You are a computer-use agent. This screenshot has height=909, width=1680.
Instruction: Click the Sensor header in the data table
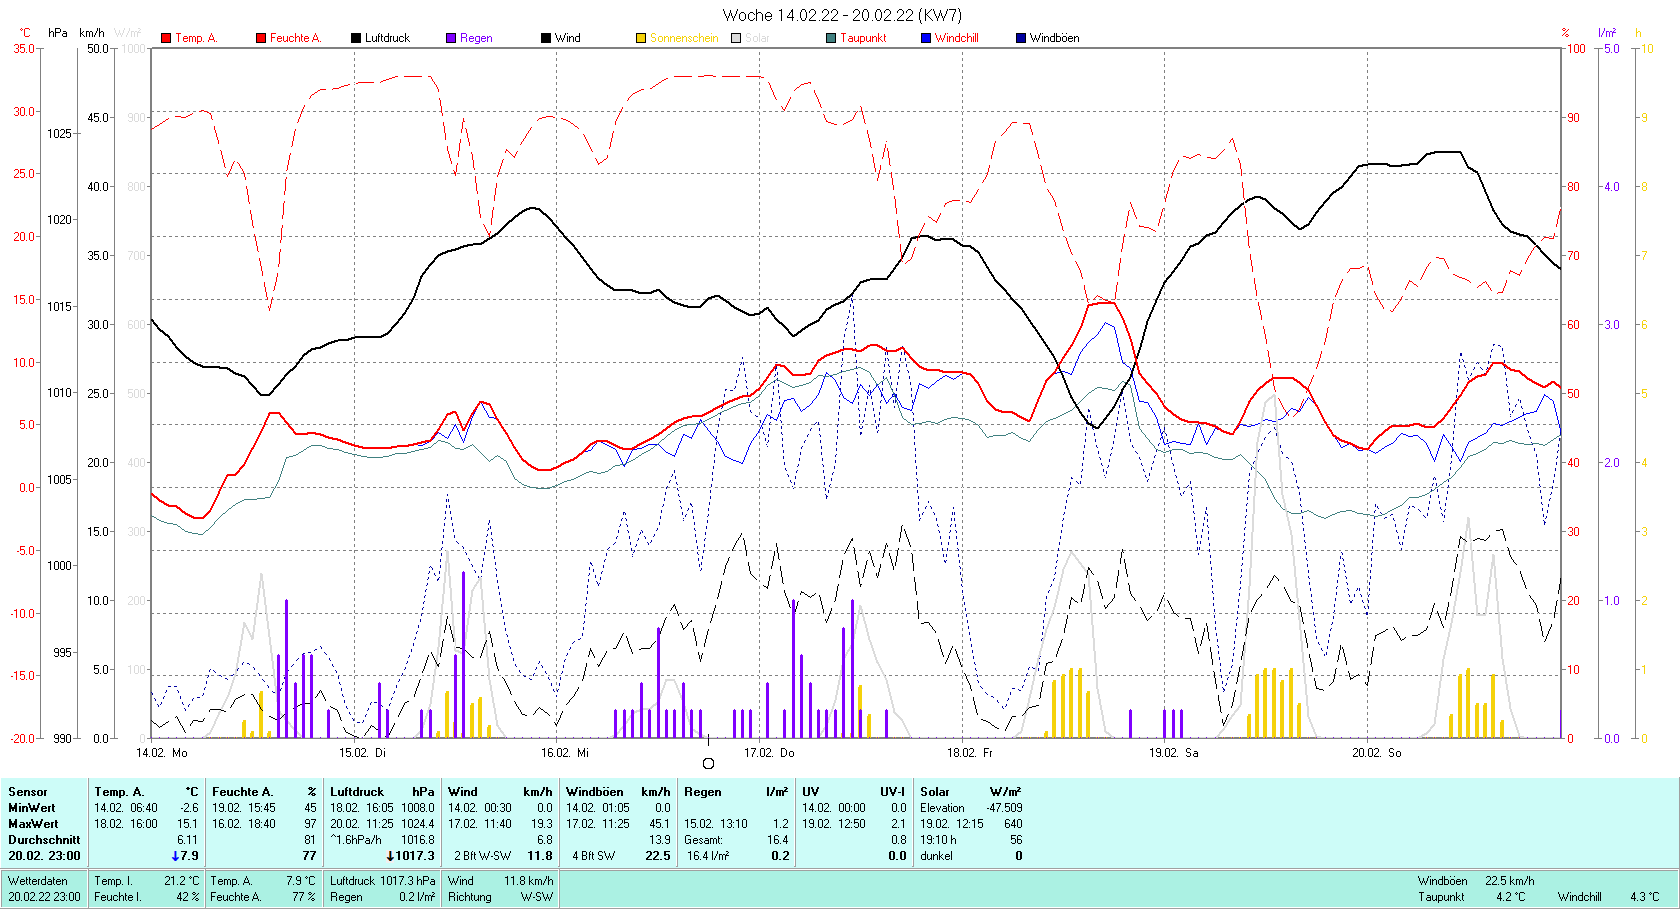click(28, 792)
